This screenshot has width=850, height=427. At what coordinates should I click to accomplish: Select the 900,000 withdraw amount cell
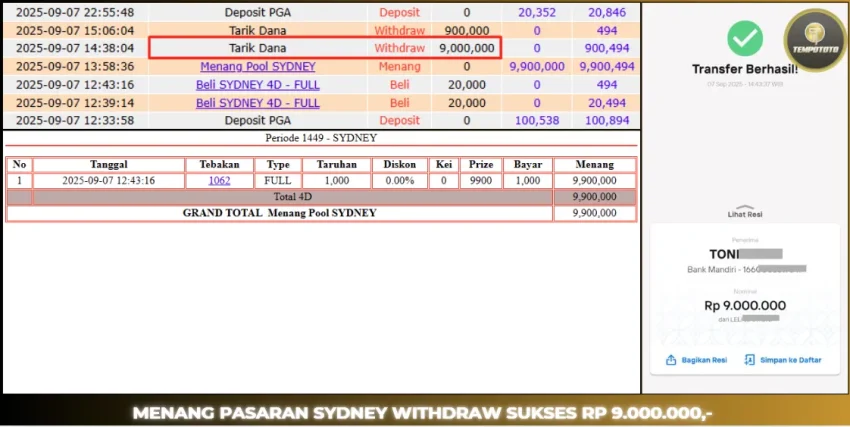coord(467,30)
